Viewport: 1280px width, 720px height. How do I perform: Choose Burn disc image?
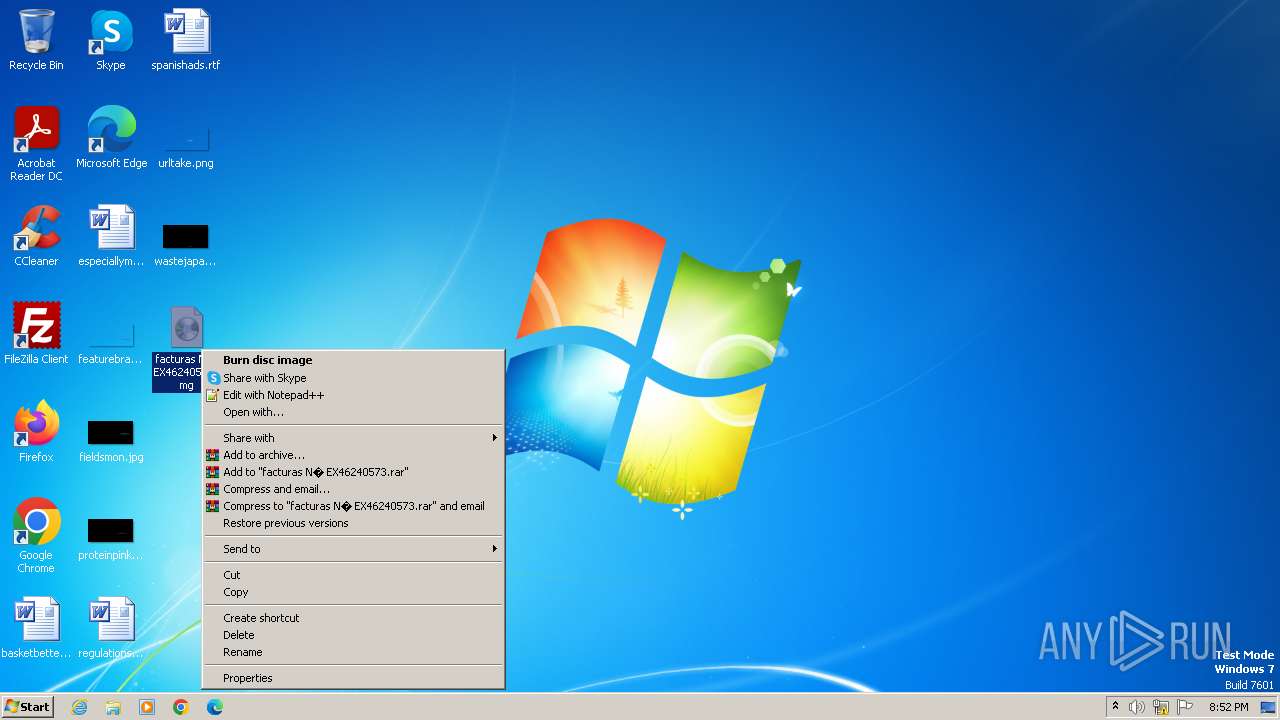click(353, 360)
